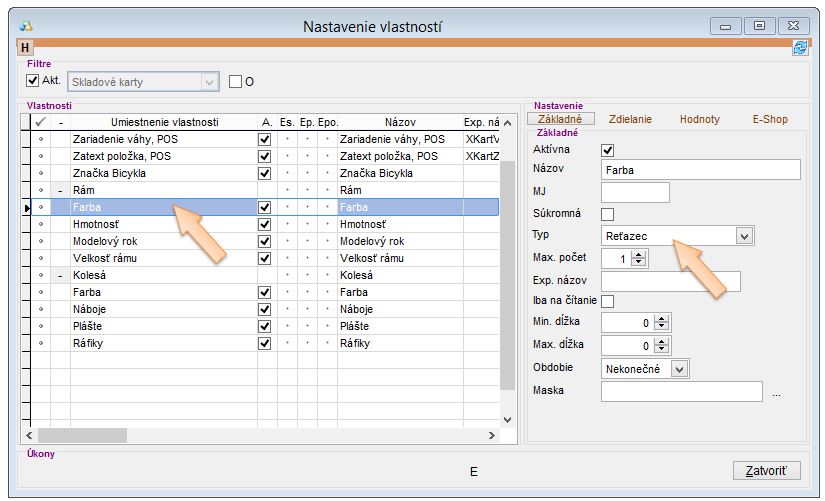Click the H icon in top-left corner
The height and width of the screenshot is (501, 825).
(26, 47)
